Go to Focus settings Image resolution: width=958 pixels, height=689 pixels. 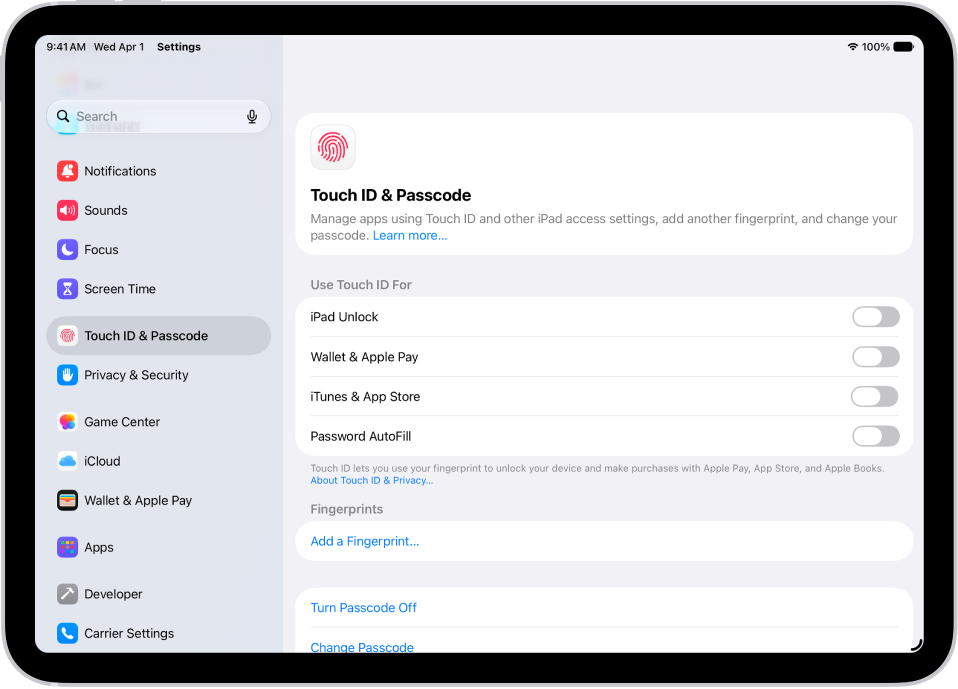159,249
